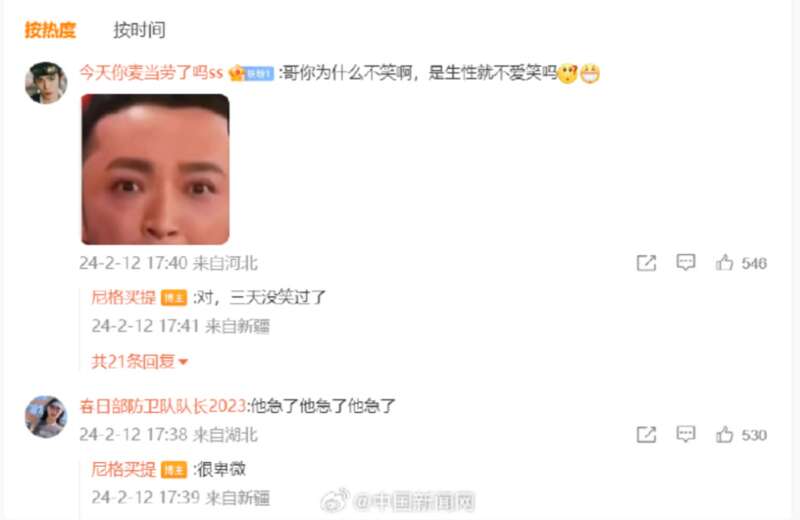
Task: Click the 博主 badge in first reply
Action: 174,298
